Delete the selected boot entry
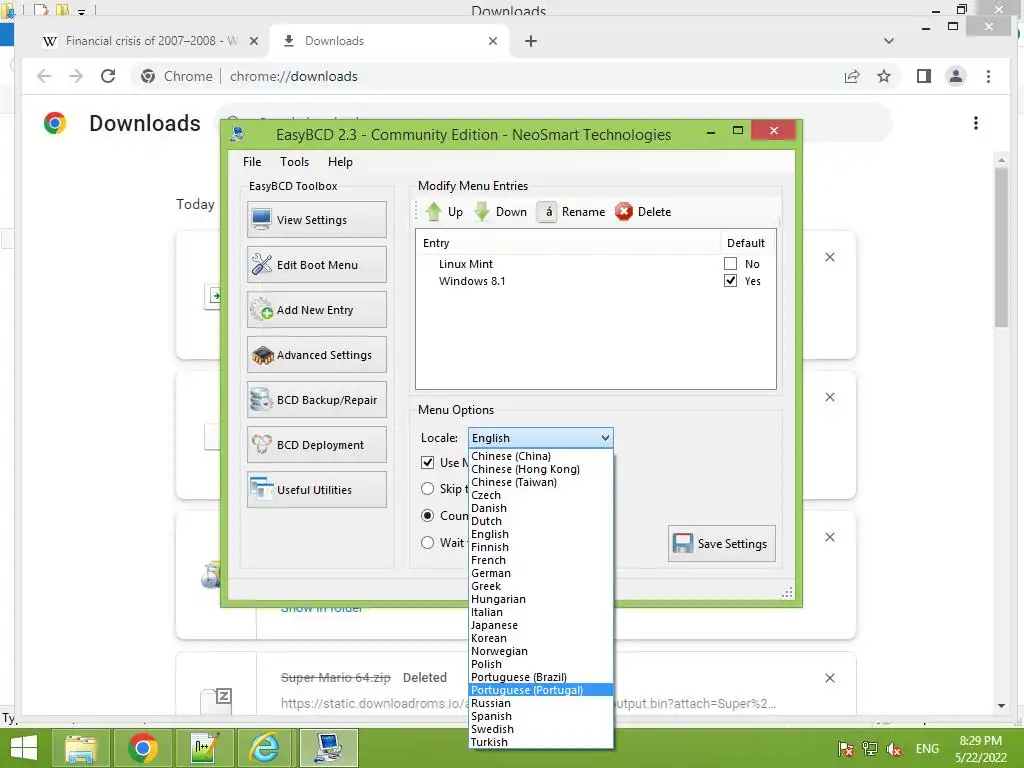 (643, 212)
